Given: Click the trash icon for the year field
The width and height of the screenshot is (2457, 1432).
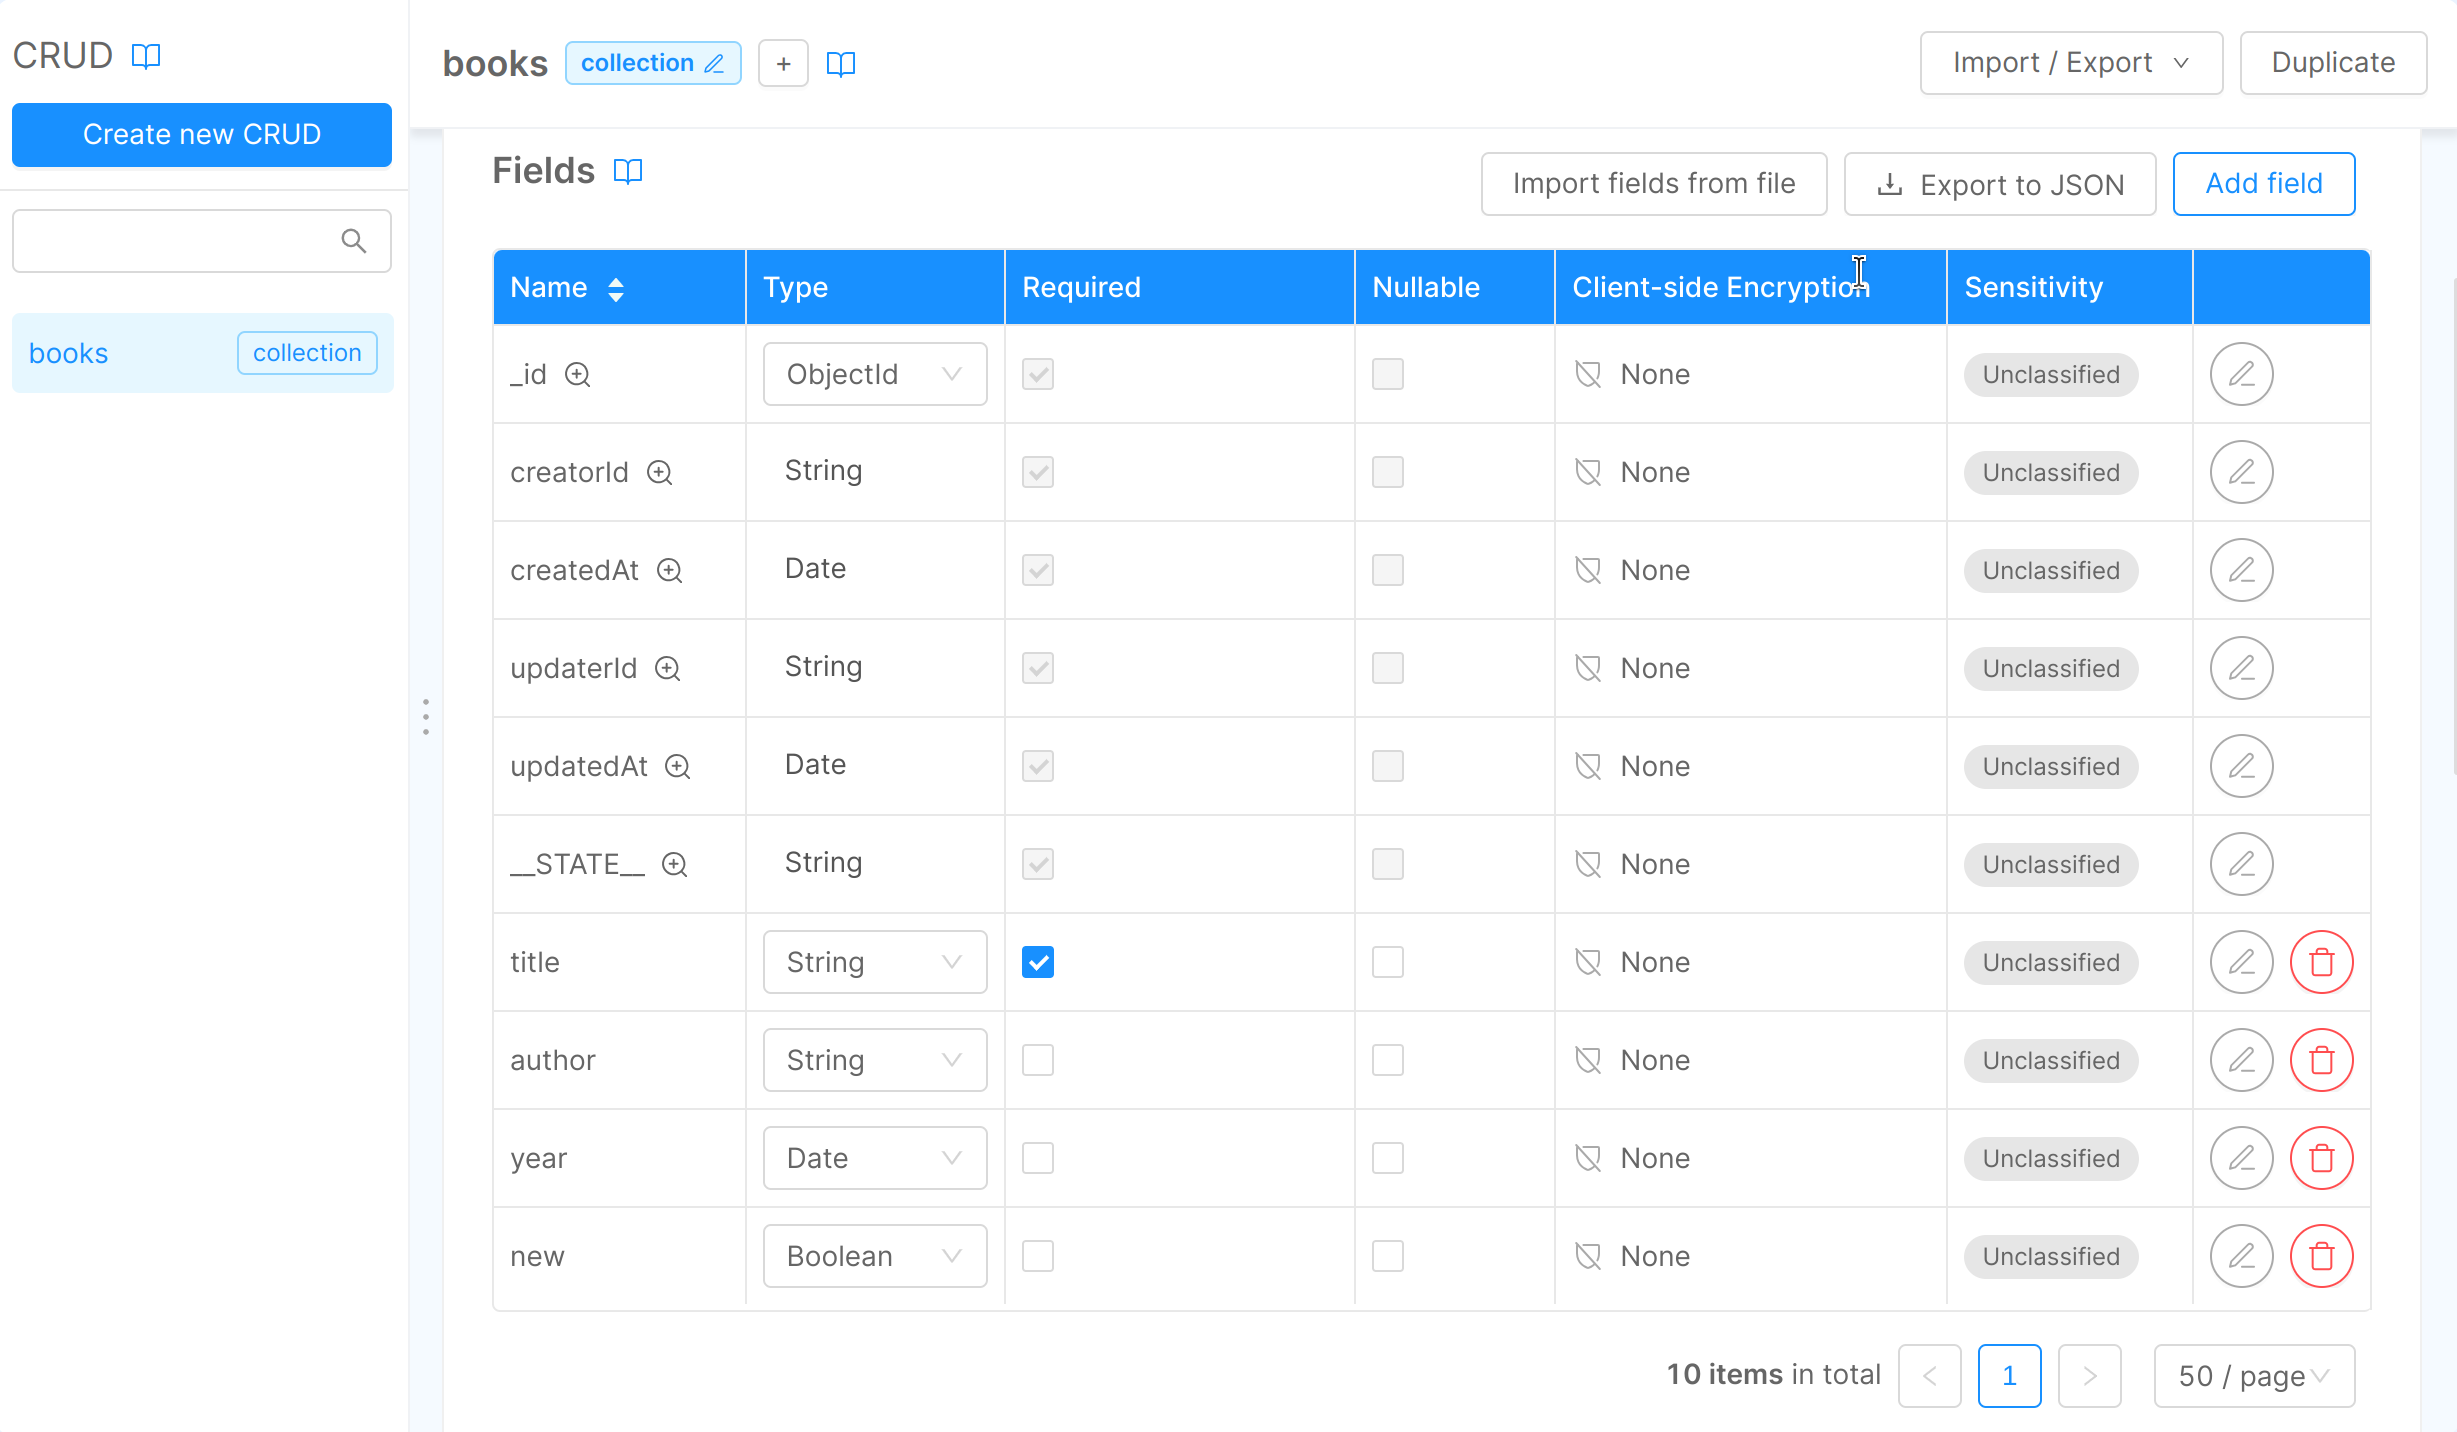Looking at the screenshot, I should pos(2321,1158).
